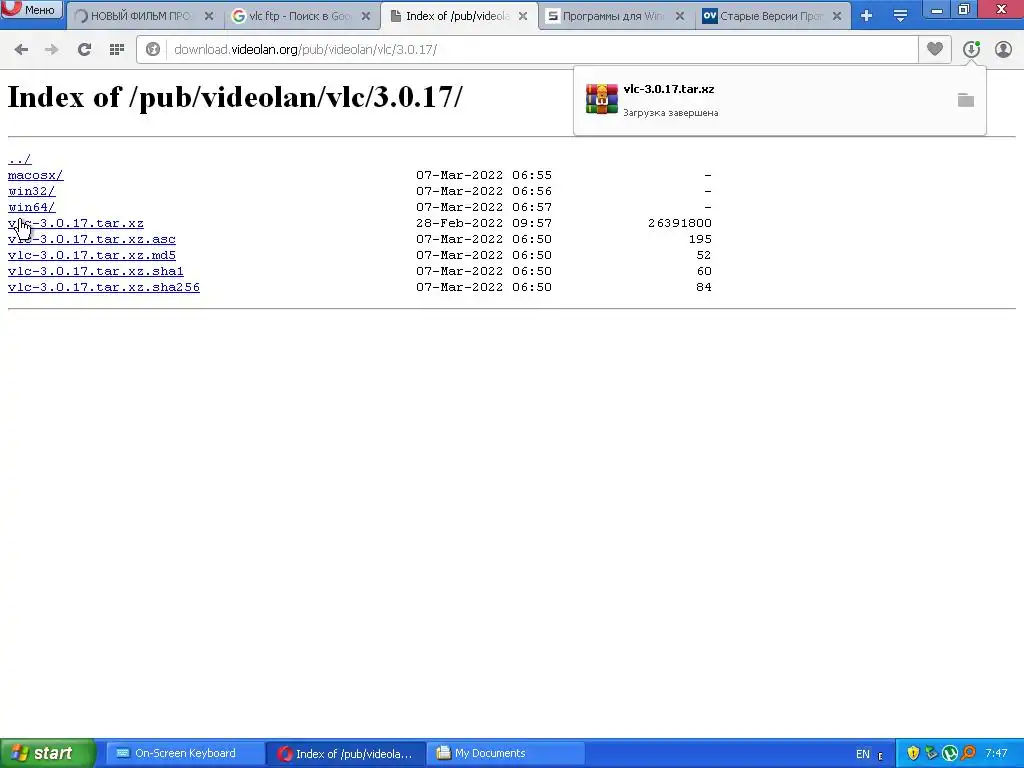1024x768 pixels.
Task: Open the win32/ directory link
Action: click(32, 191)
